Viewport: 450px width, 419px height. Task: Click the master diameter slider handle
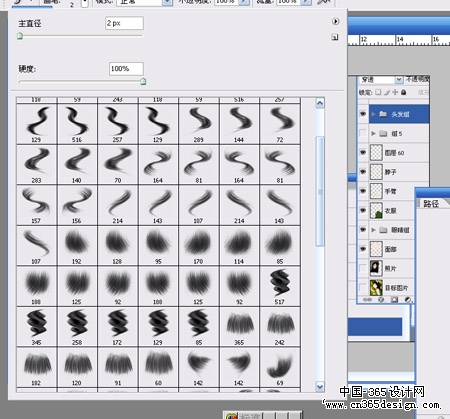20,36
